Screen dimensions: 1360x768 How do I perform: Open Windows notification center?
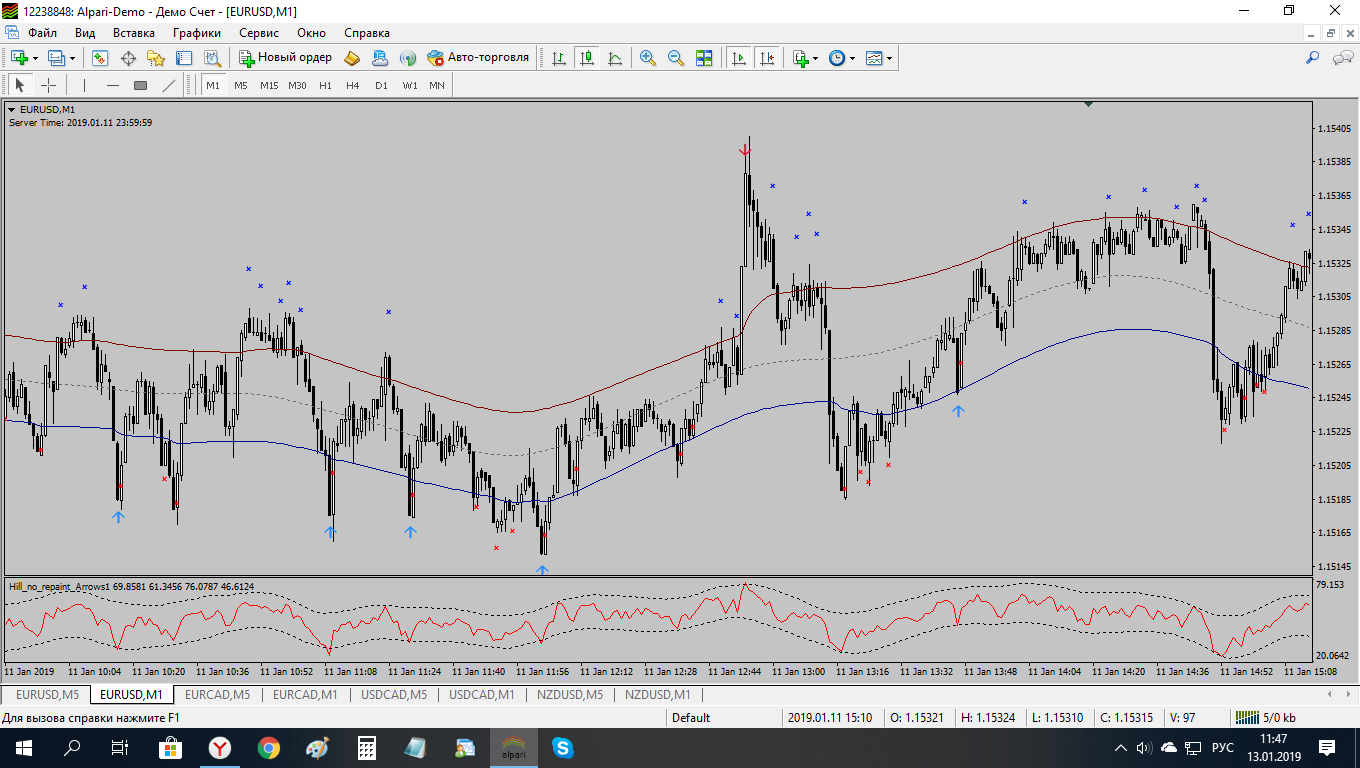1327,747
